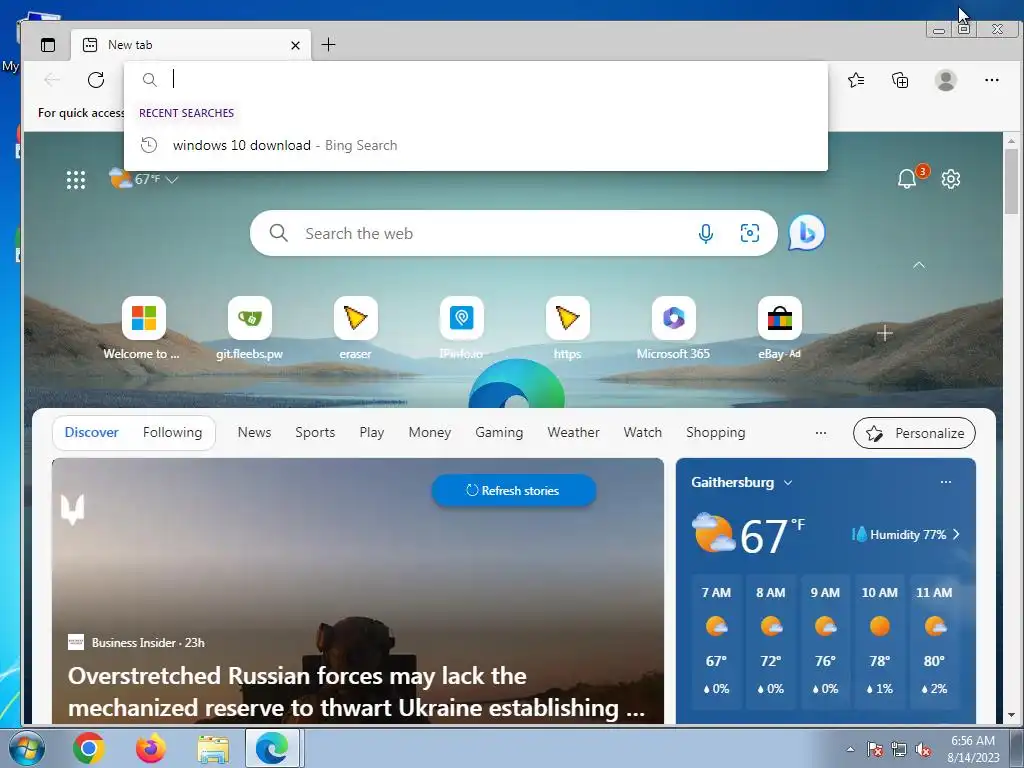Image resolution: width=1024 pixels, height=768 pixels.
Task: Open the muted volume tray icon
Action: coord(923,749)
